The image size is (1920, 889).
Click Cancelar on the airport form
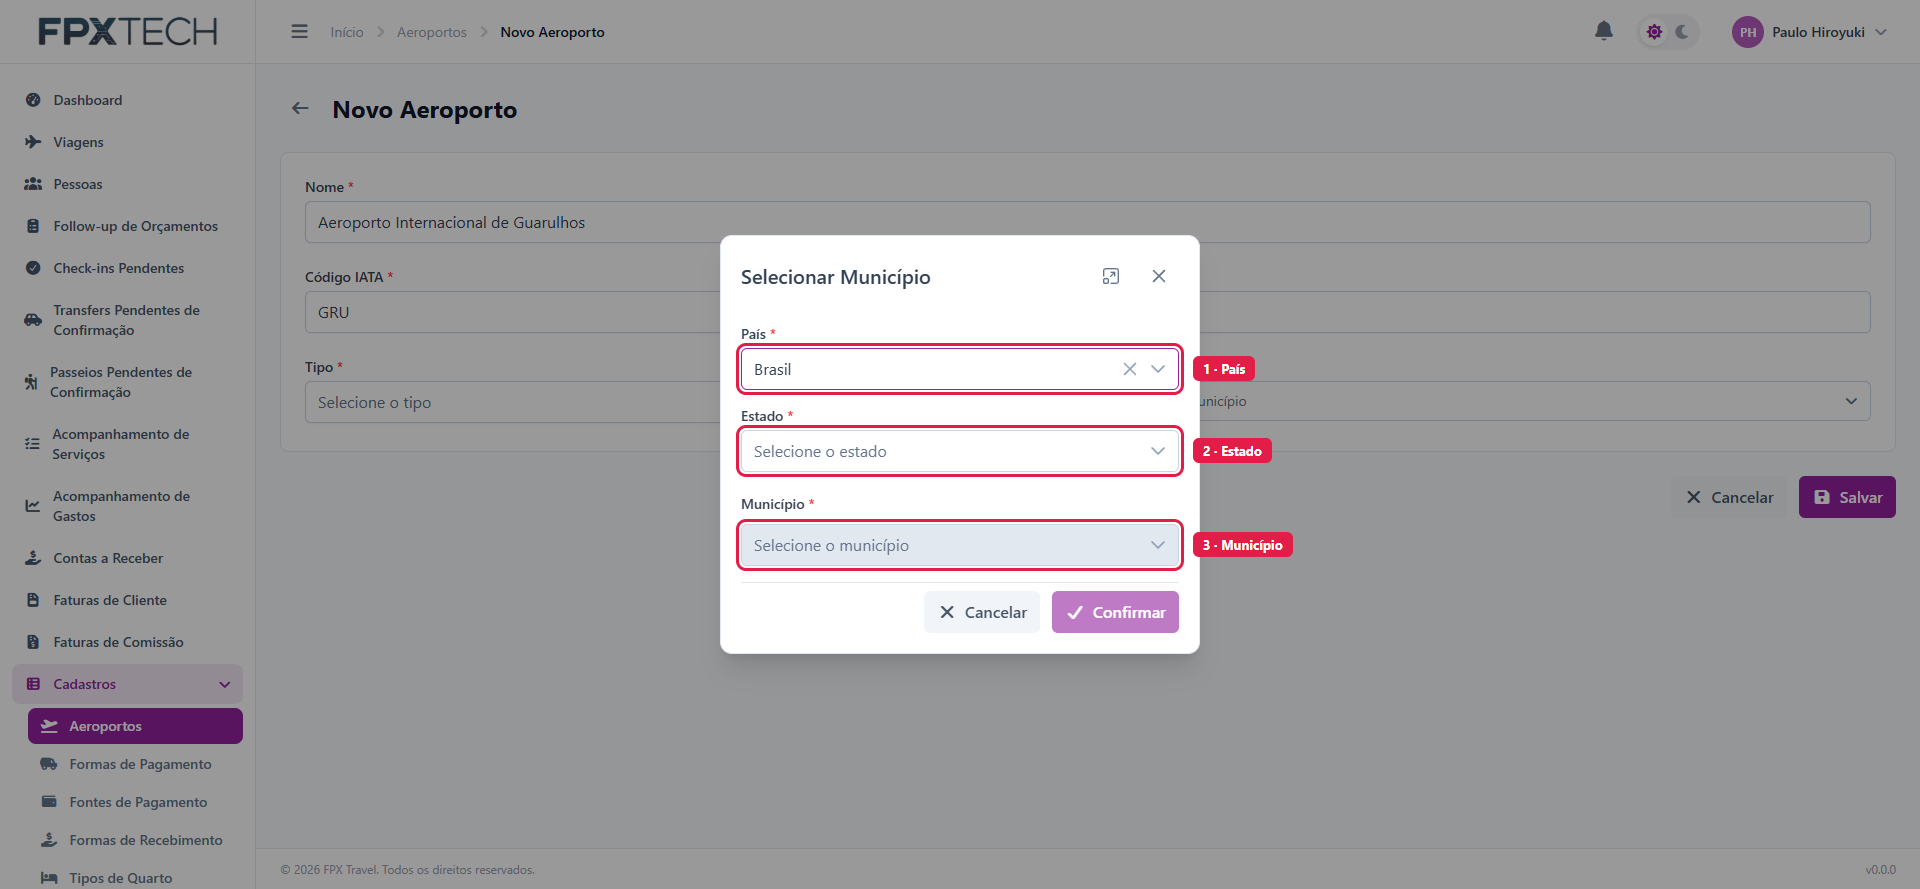[x=1729, y=497]
